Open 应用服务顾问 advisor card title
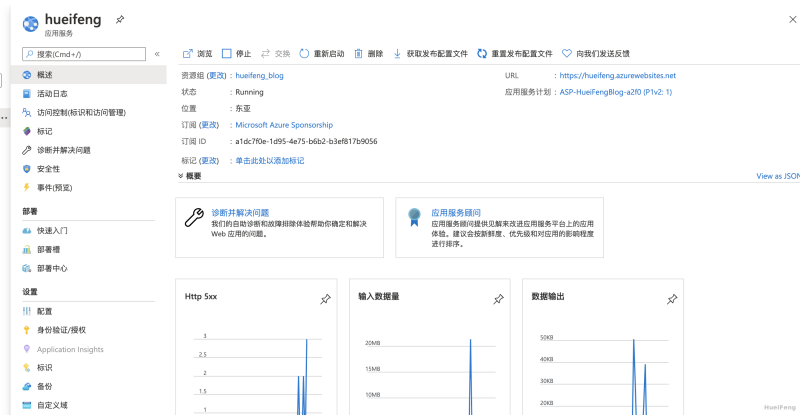The width and height of the screenshot is (800, 415). [x=456, y=213]
